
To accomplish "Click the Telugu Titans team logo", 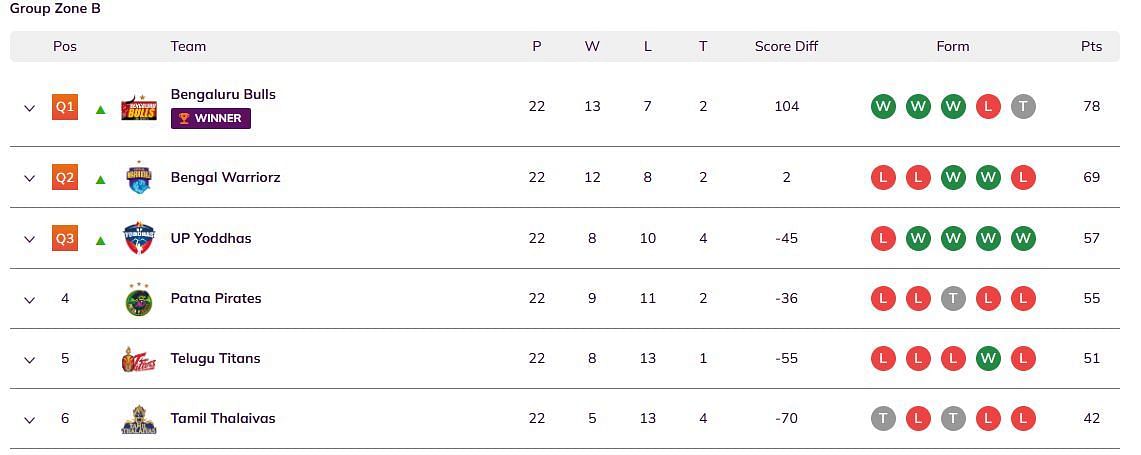I will click(x=139, y=359).
